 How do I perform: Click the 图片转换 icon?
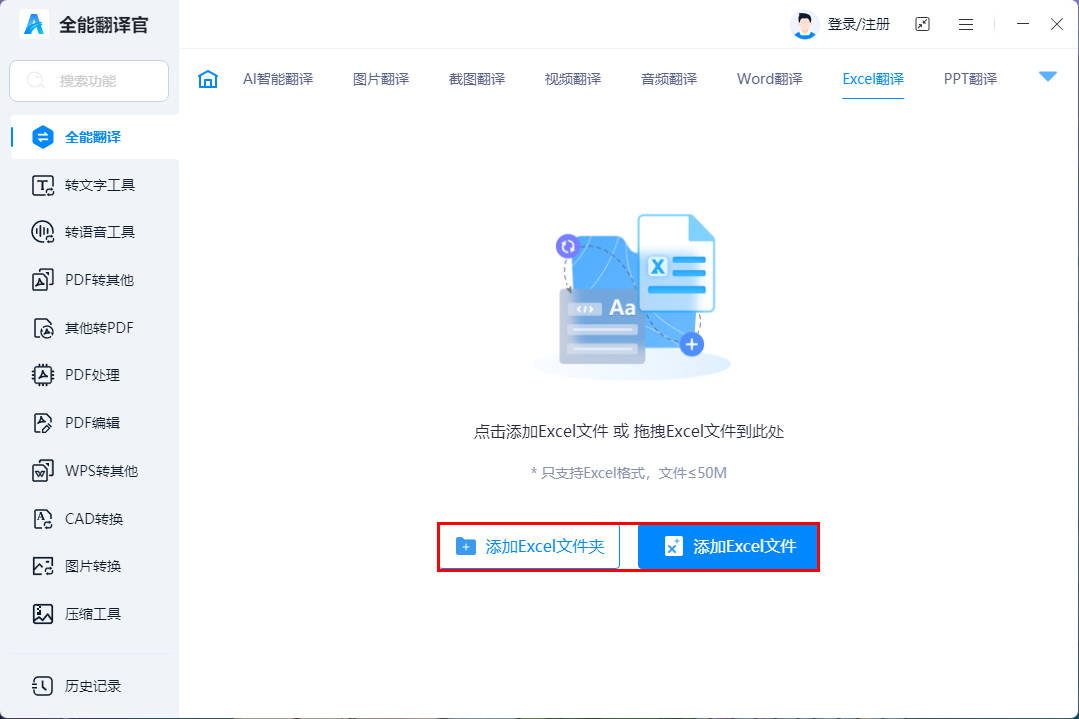click(43, 566)
